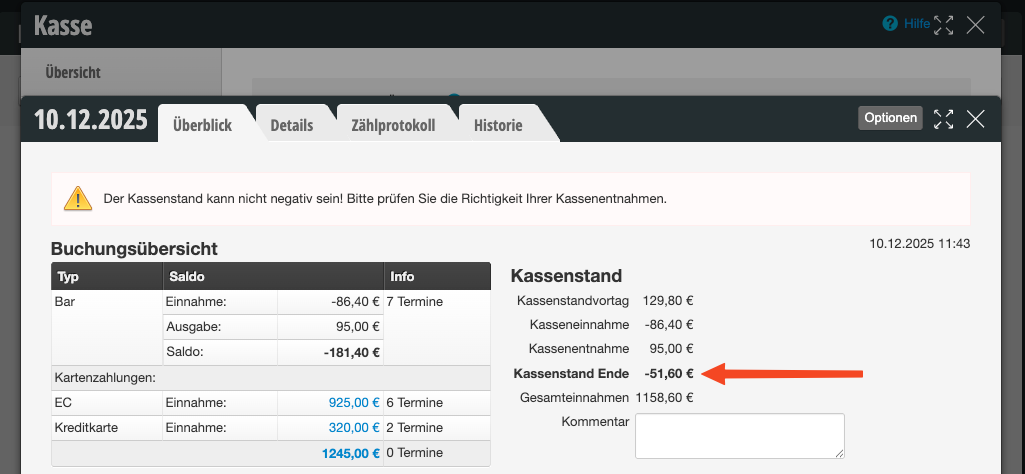The height and width of the screenshot is (474, 1025).
Task: Focus the Kommentar text field
Action: [739, 436]
